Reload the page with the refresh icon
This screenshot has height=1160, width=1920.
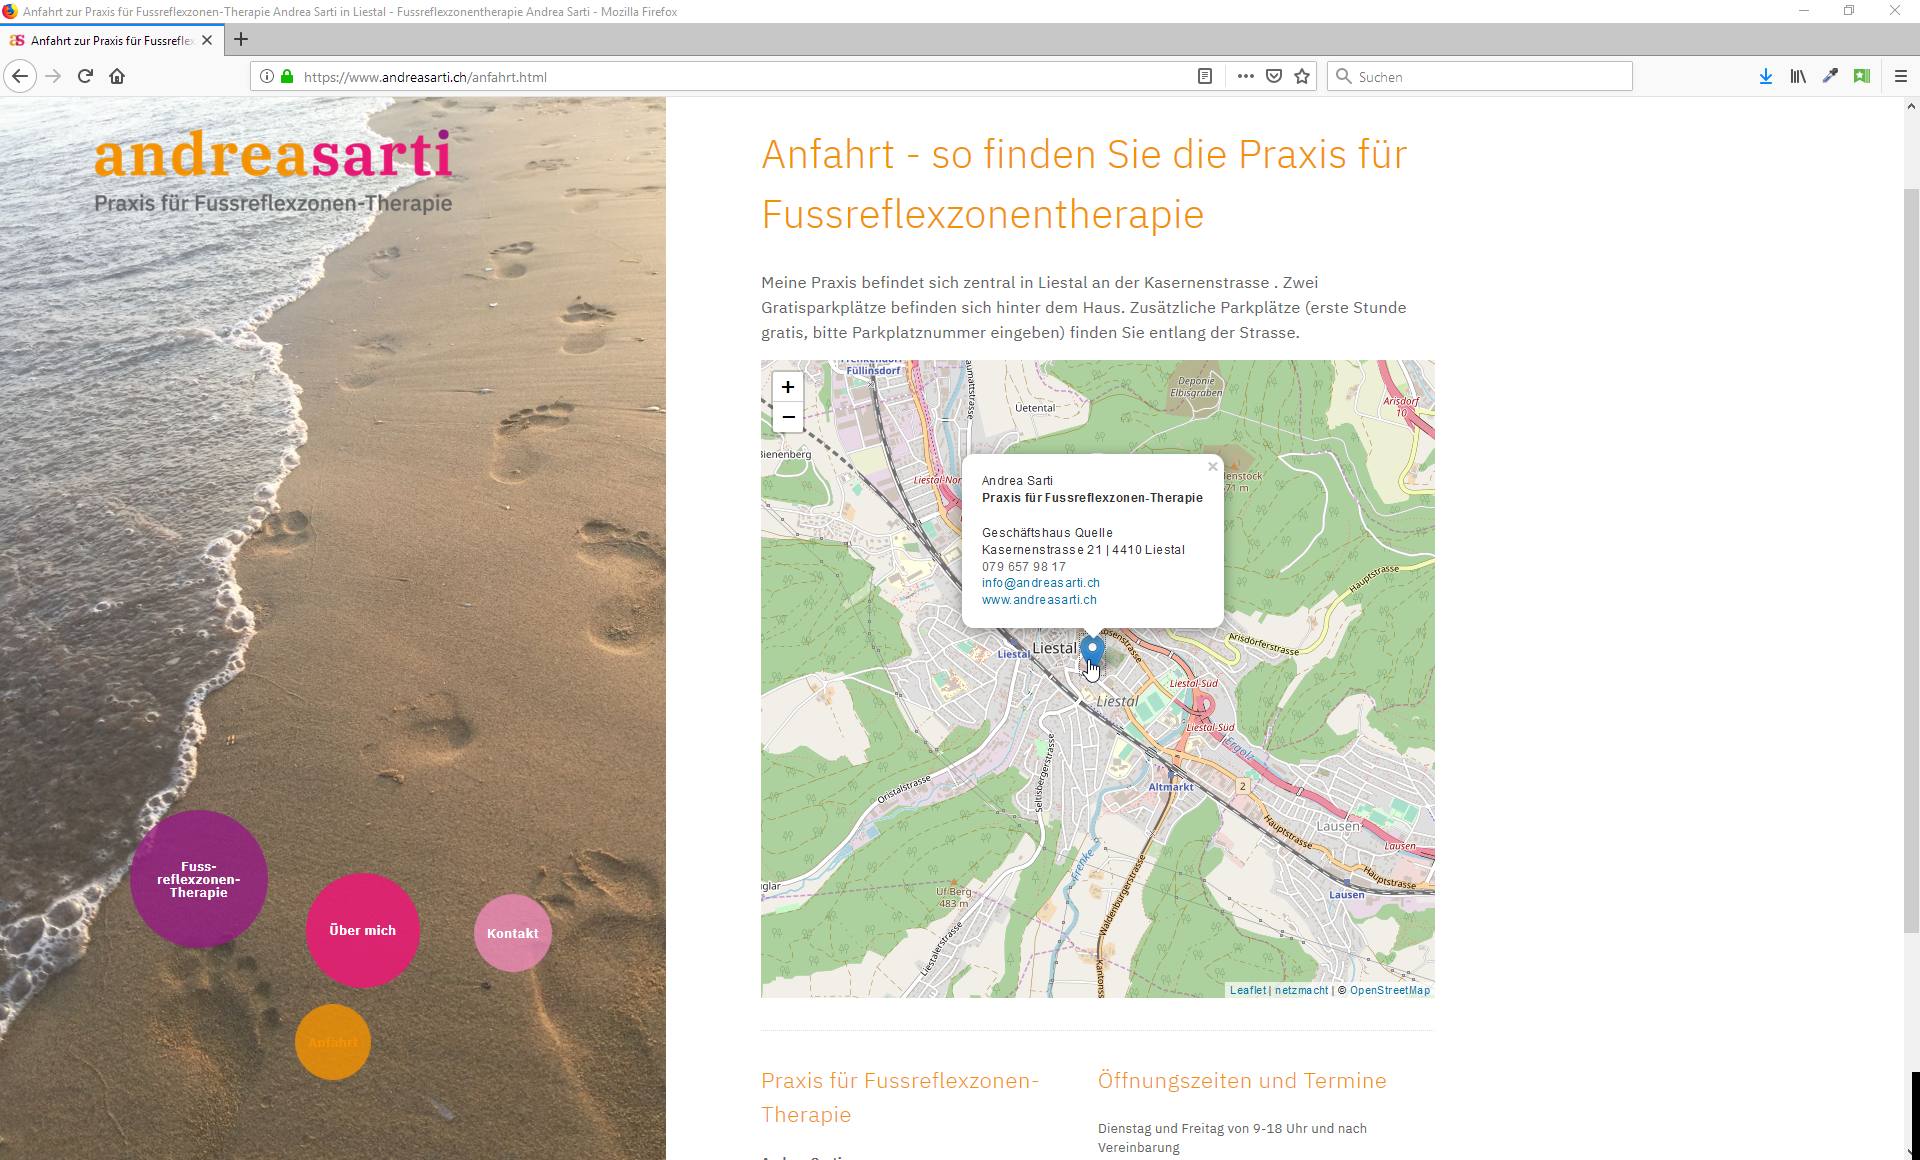85,76
